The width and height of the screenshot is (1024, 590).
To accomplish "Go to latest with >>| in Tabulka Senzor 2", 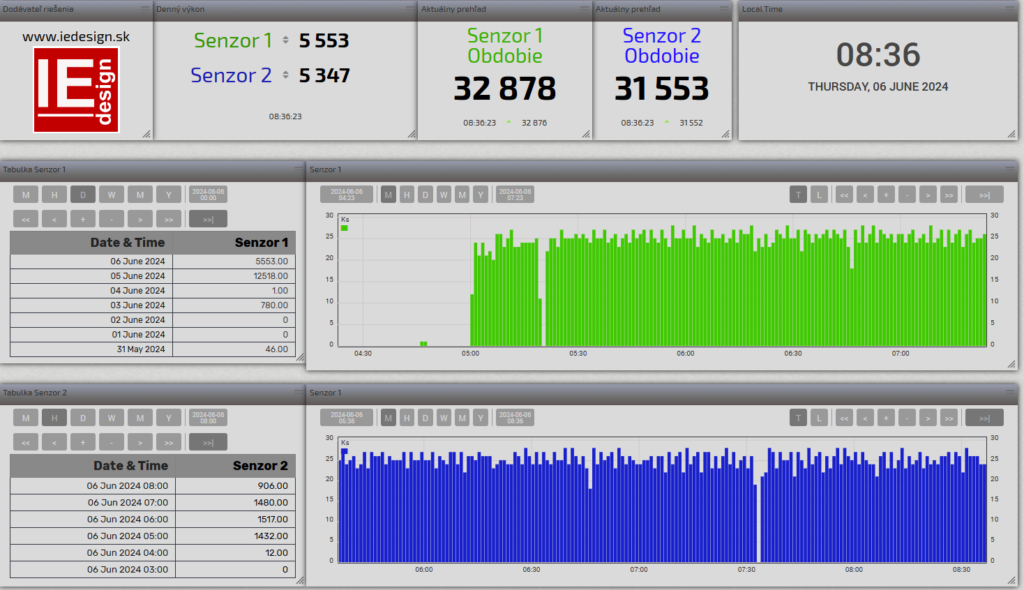I will click(208, 442).
